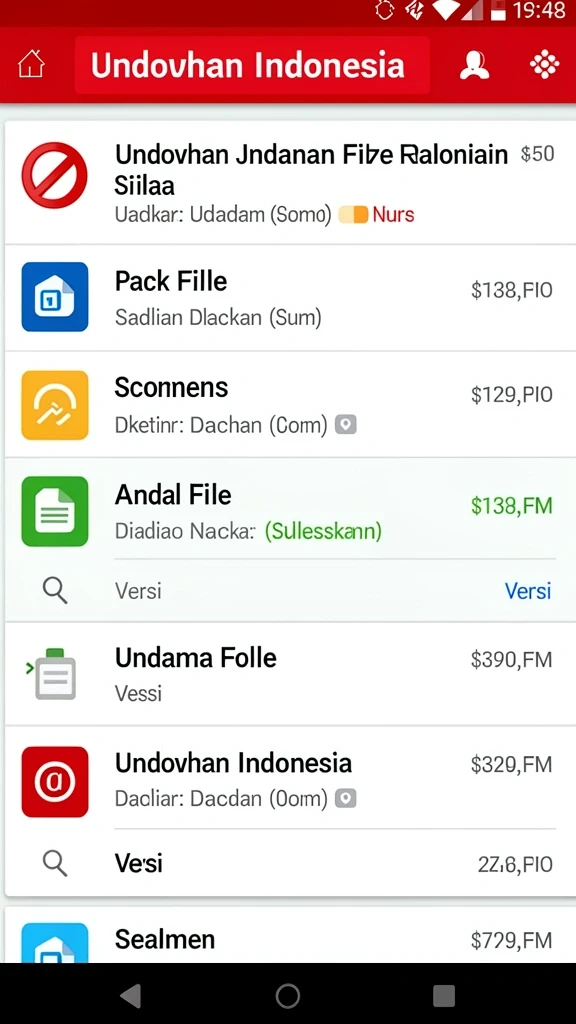Toggle the orange switch beside Nurs

coord(353,214)
